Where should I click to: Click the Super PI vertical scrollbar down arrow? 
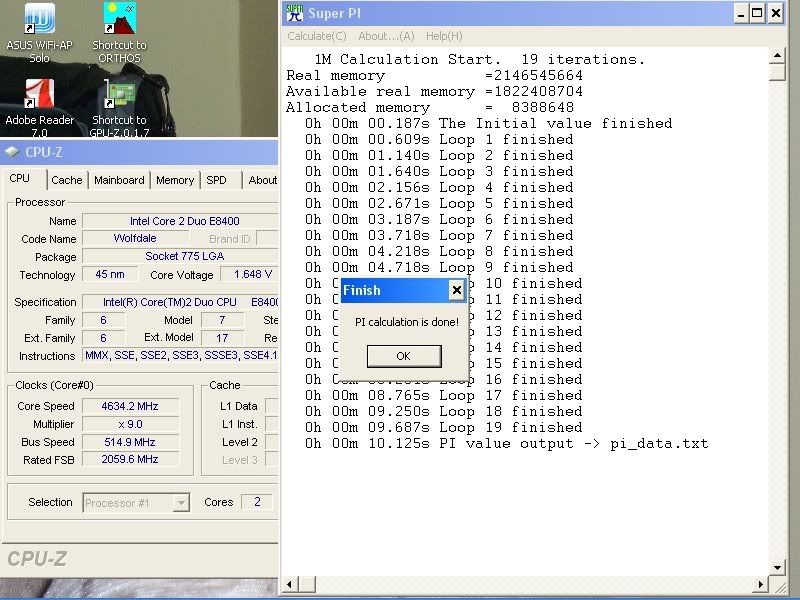pyautogui.click(x=777, y=567)
